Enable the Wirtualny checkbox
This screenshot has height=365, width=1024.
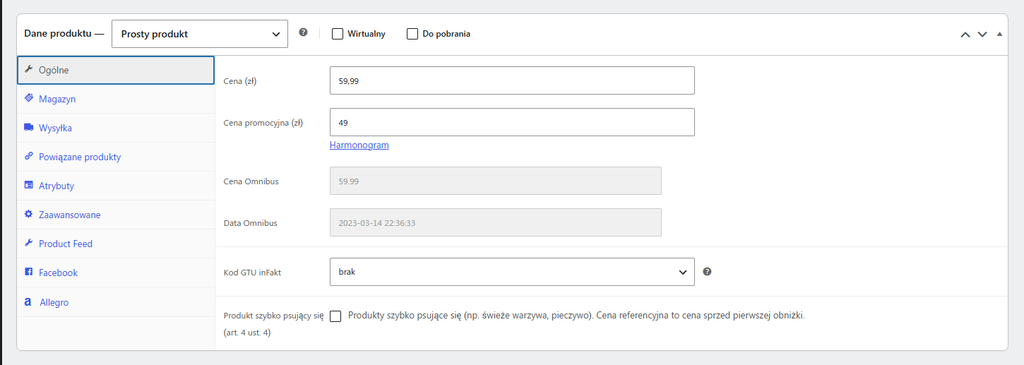click(x=337, y=34)
